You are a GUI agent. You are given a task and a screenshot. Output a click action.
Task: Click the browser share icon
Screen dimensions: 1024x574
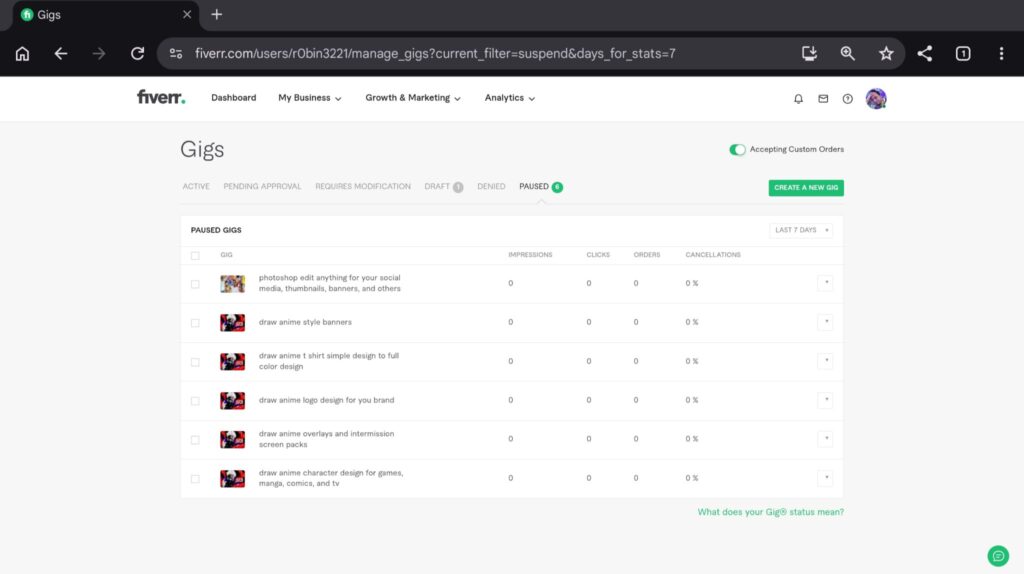point(924,54)
